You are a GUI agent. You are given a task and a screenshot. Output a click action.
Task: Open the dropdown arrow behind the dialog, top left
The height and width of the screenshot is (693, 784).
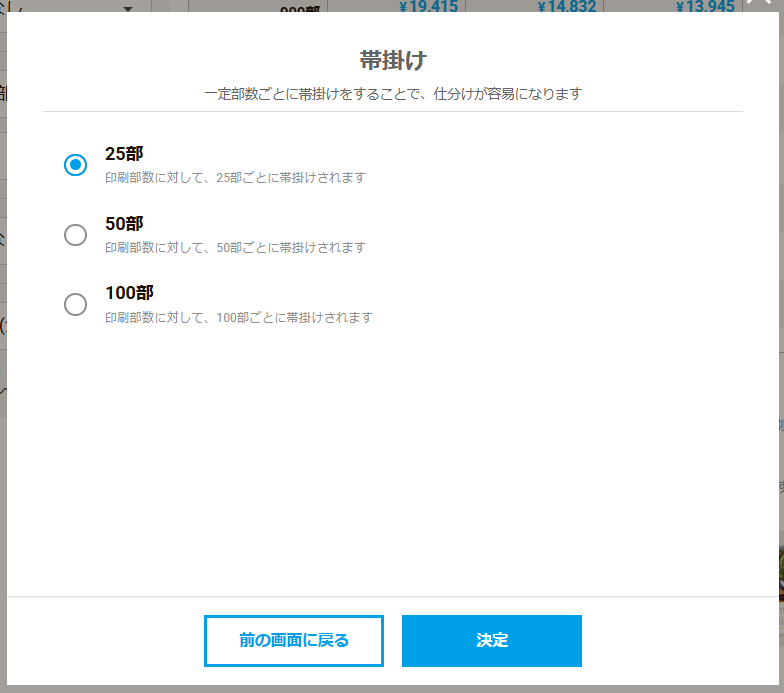click(127, 8)
